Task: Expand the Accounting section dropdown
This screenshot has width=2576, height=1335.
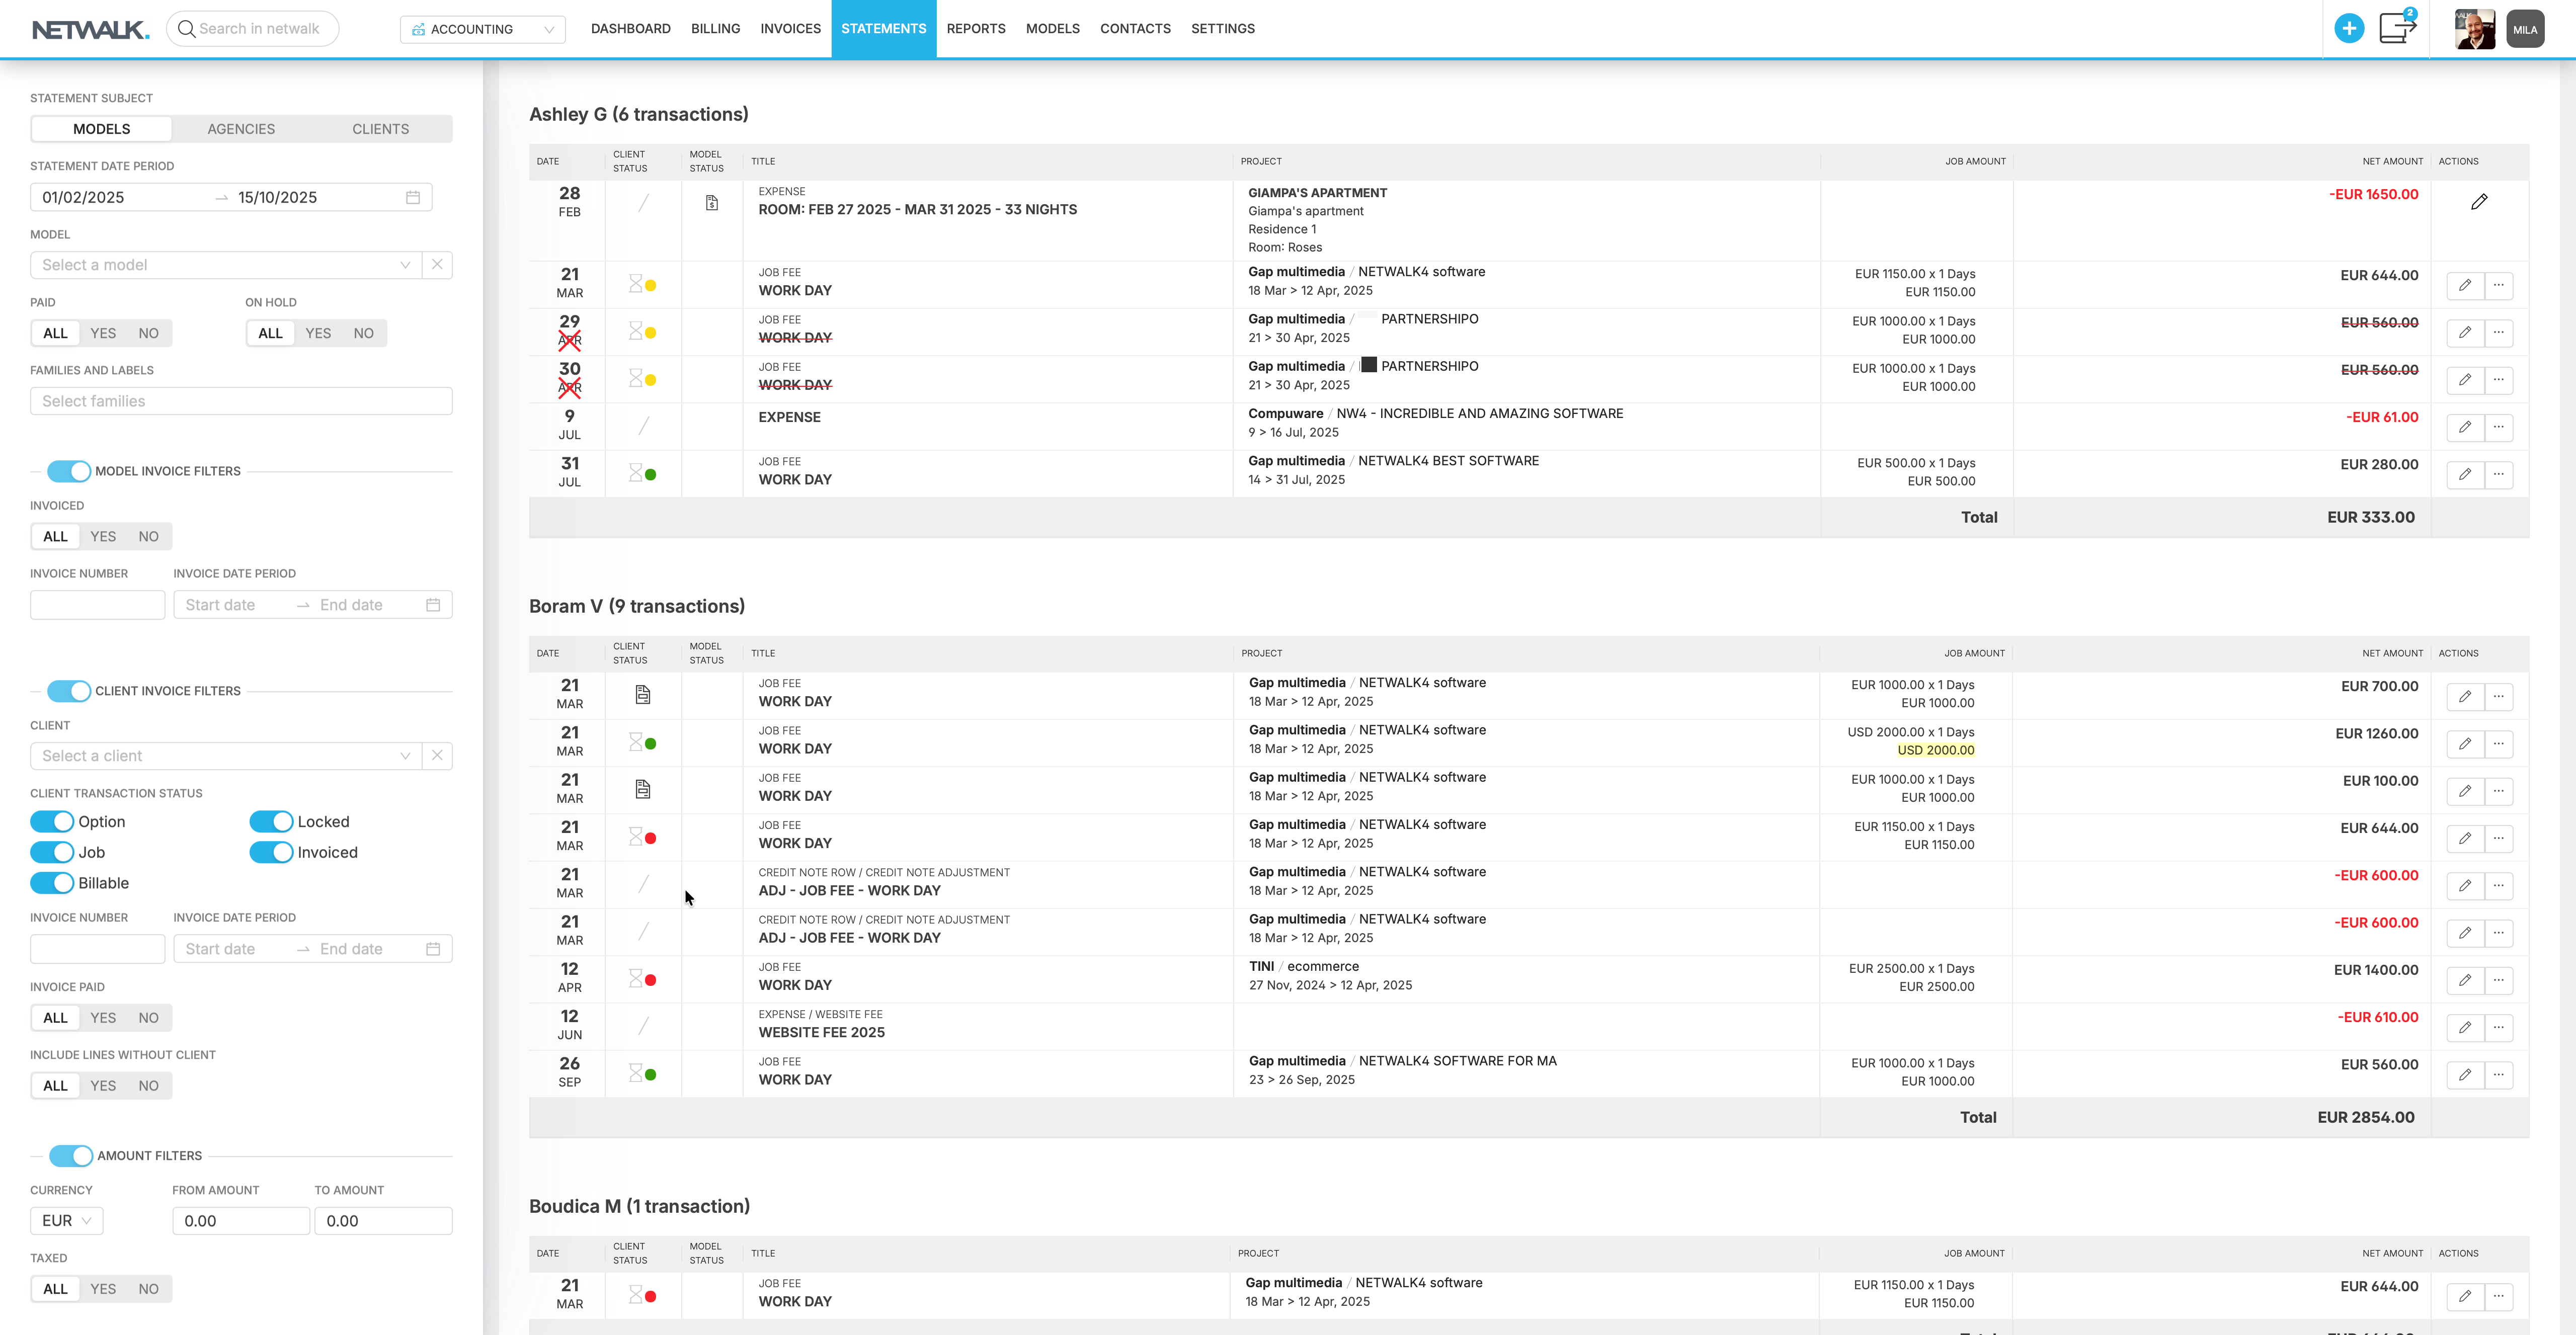Action: click(482, 29)
